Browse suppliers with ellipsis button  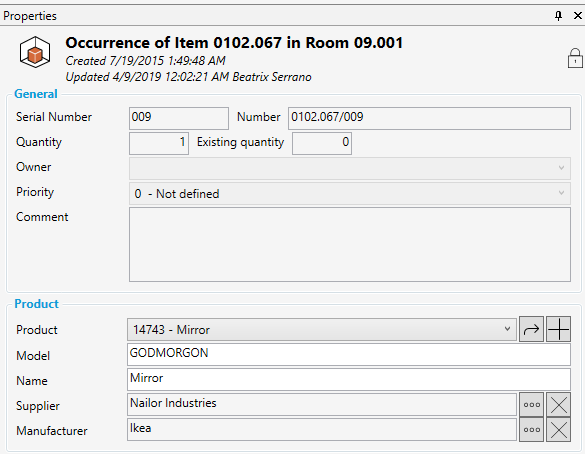click(531, 404)
